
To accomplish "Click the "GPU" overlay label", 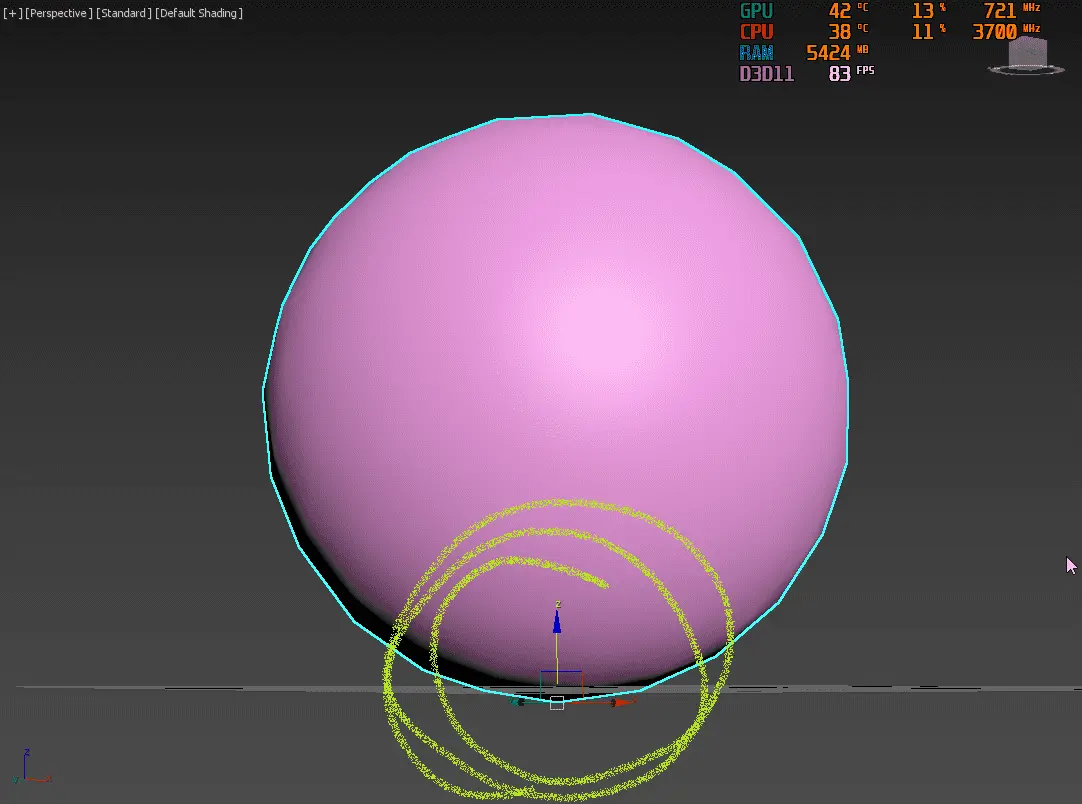I will point(756,11).
